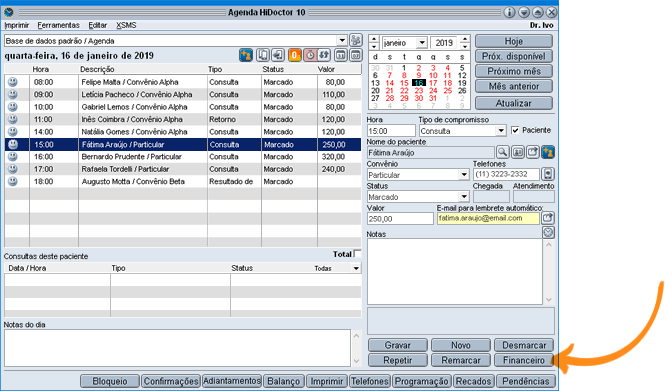
Task: Click the smiley icon for Gabriel Lemos row
Action: (x=13, y=106)
